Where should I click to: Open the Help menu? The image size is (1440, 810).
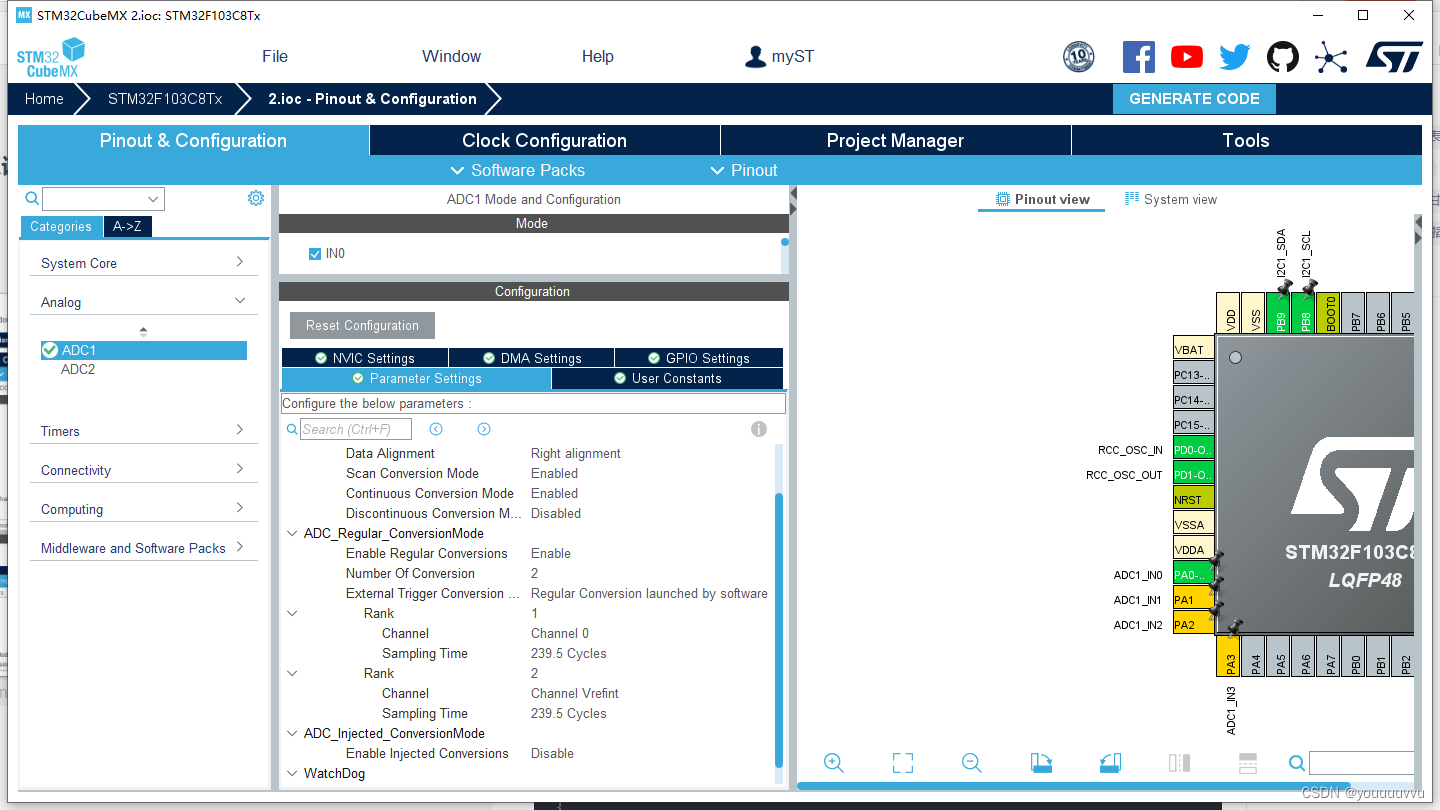tap(598, 57)
